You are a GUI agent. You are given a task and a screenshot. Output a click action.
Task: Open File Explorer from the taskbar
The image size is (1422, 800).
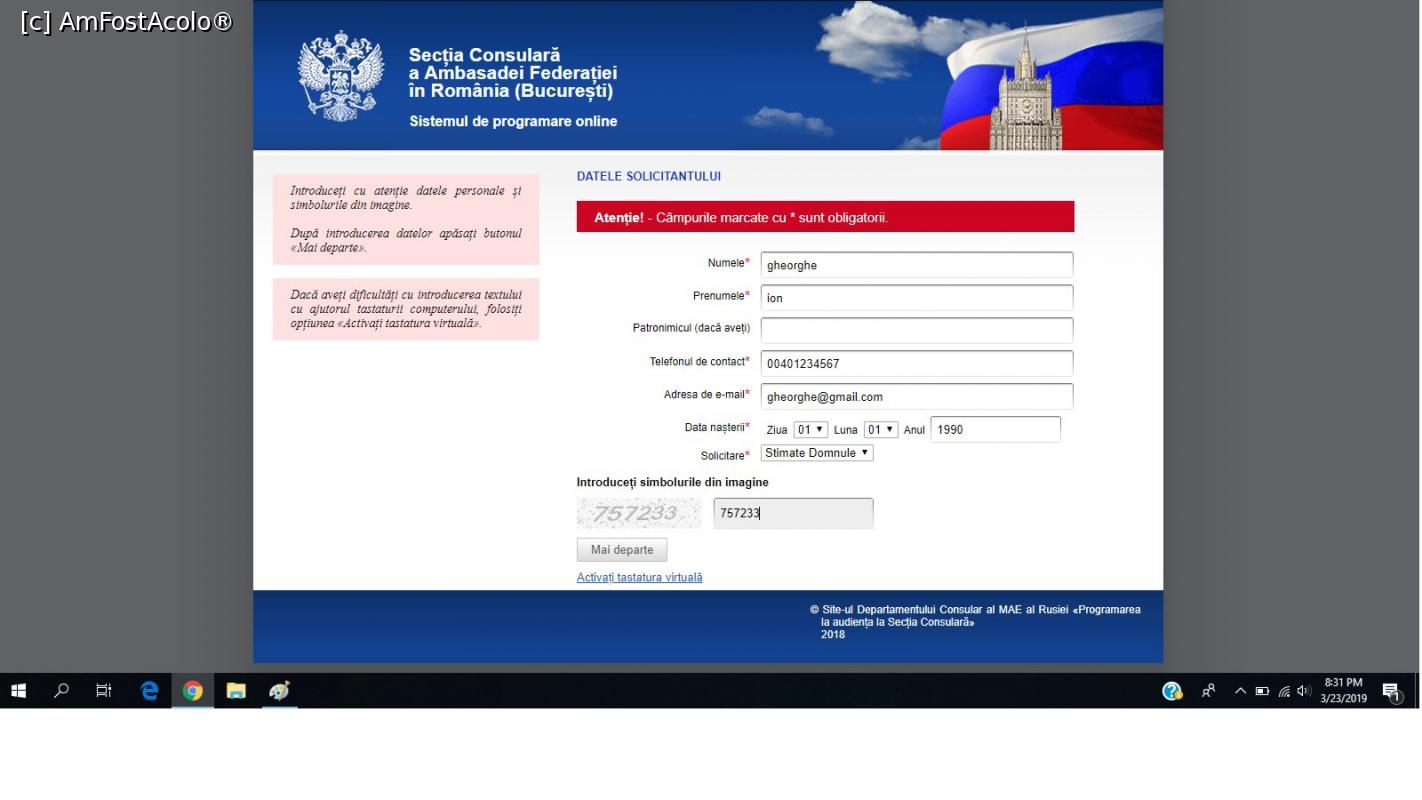(x=236, y=691)
